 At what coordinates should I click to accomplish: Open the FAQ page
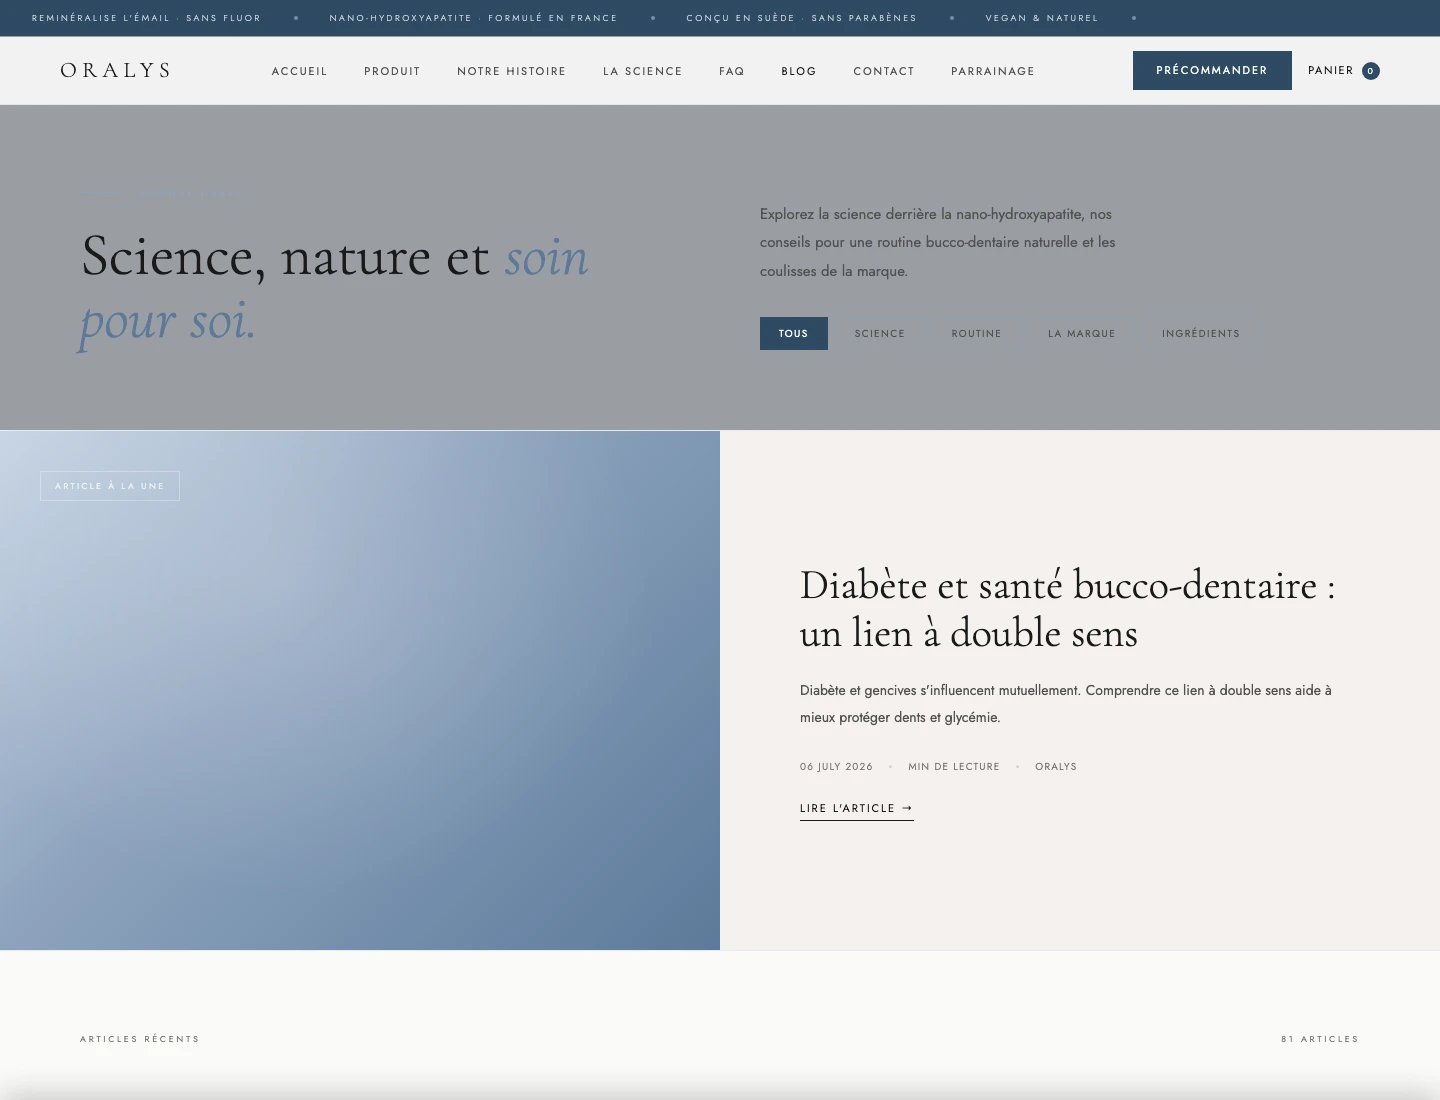pos(732,71)
